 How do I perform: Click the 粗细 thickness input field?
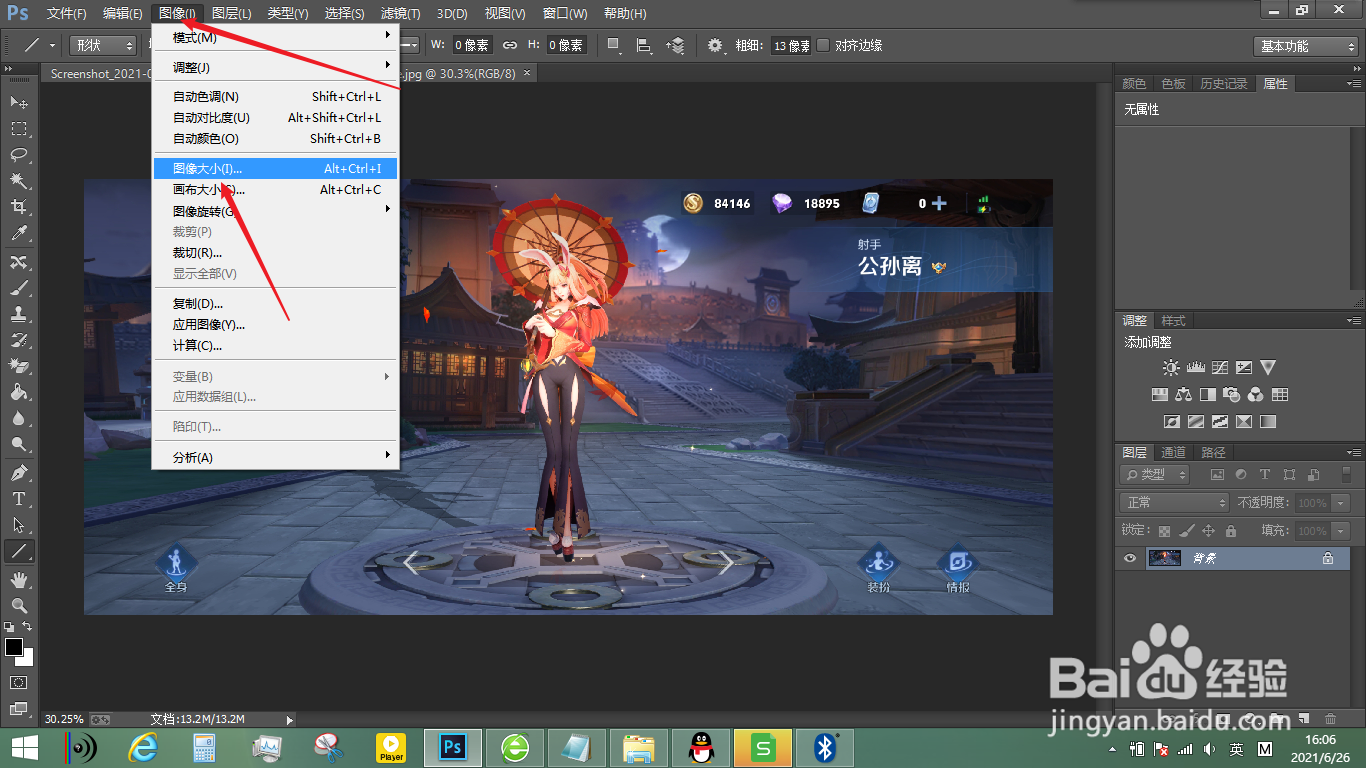[791, 46]
